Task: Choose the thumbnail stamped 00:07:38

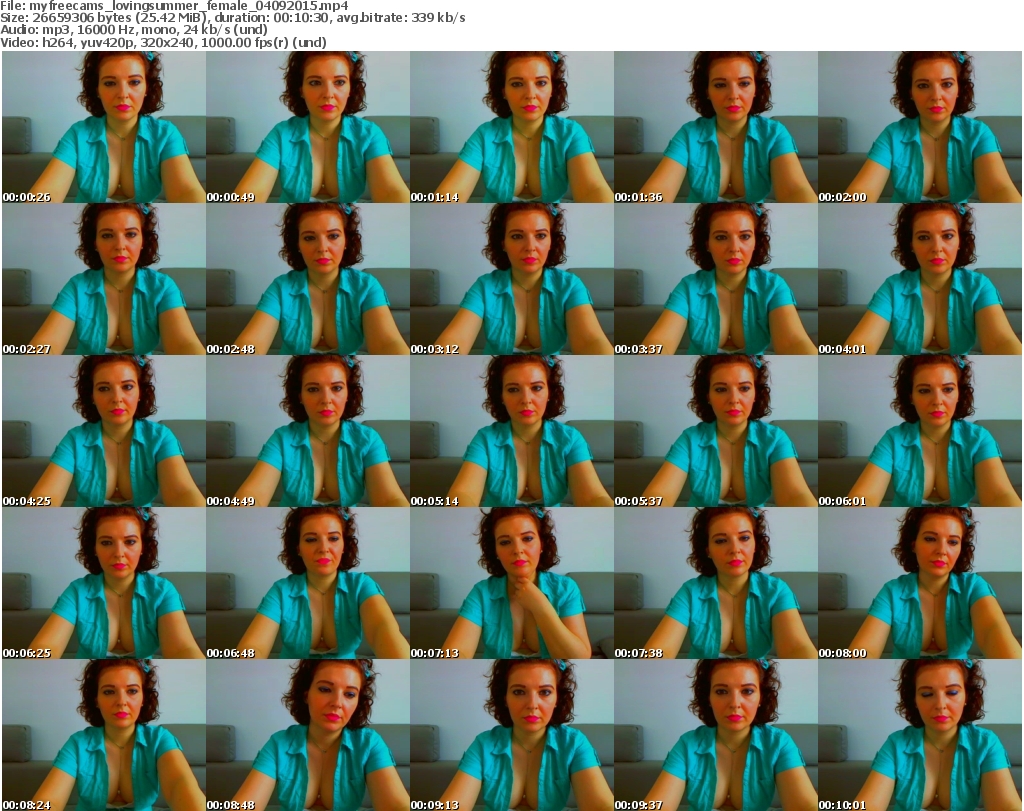Action: point(716,583)
